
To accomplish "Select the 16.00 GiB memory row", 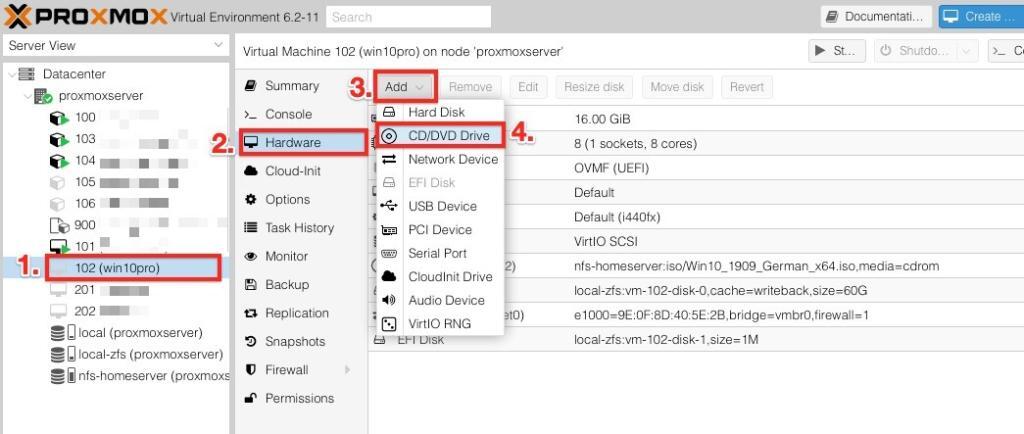I will 696,119.
